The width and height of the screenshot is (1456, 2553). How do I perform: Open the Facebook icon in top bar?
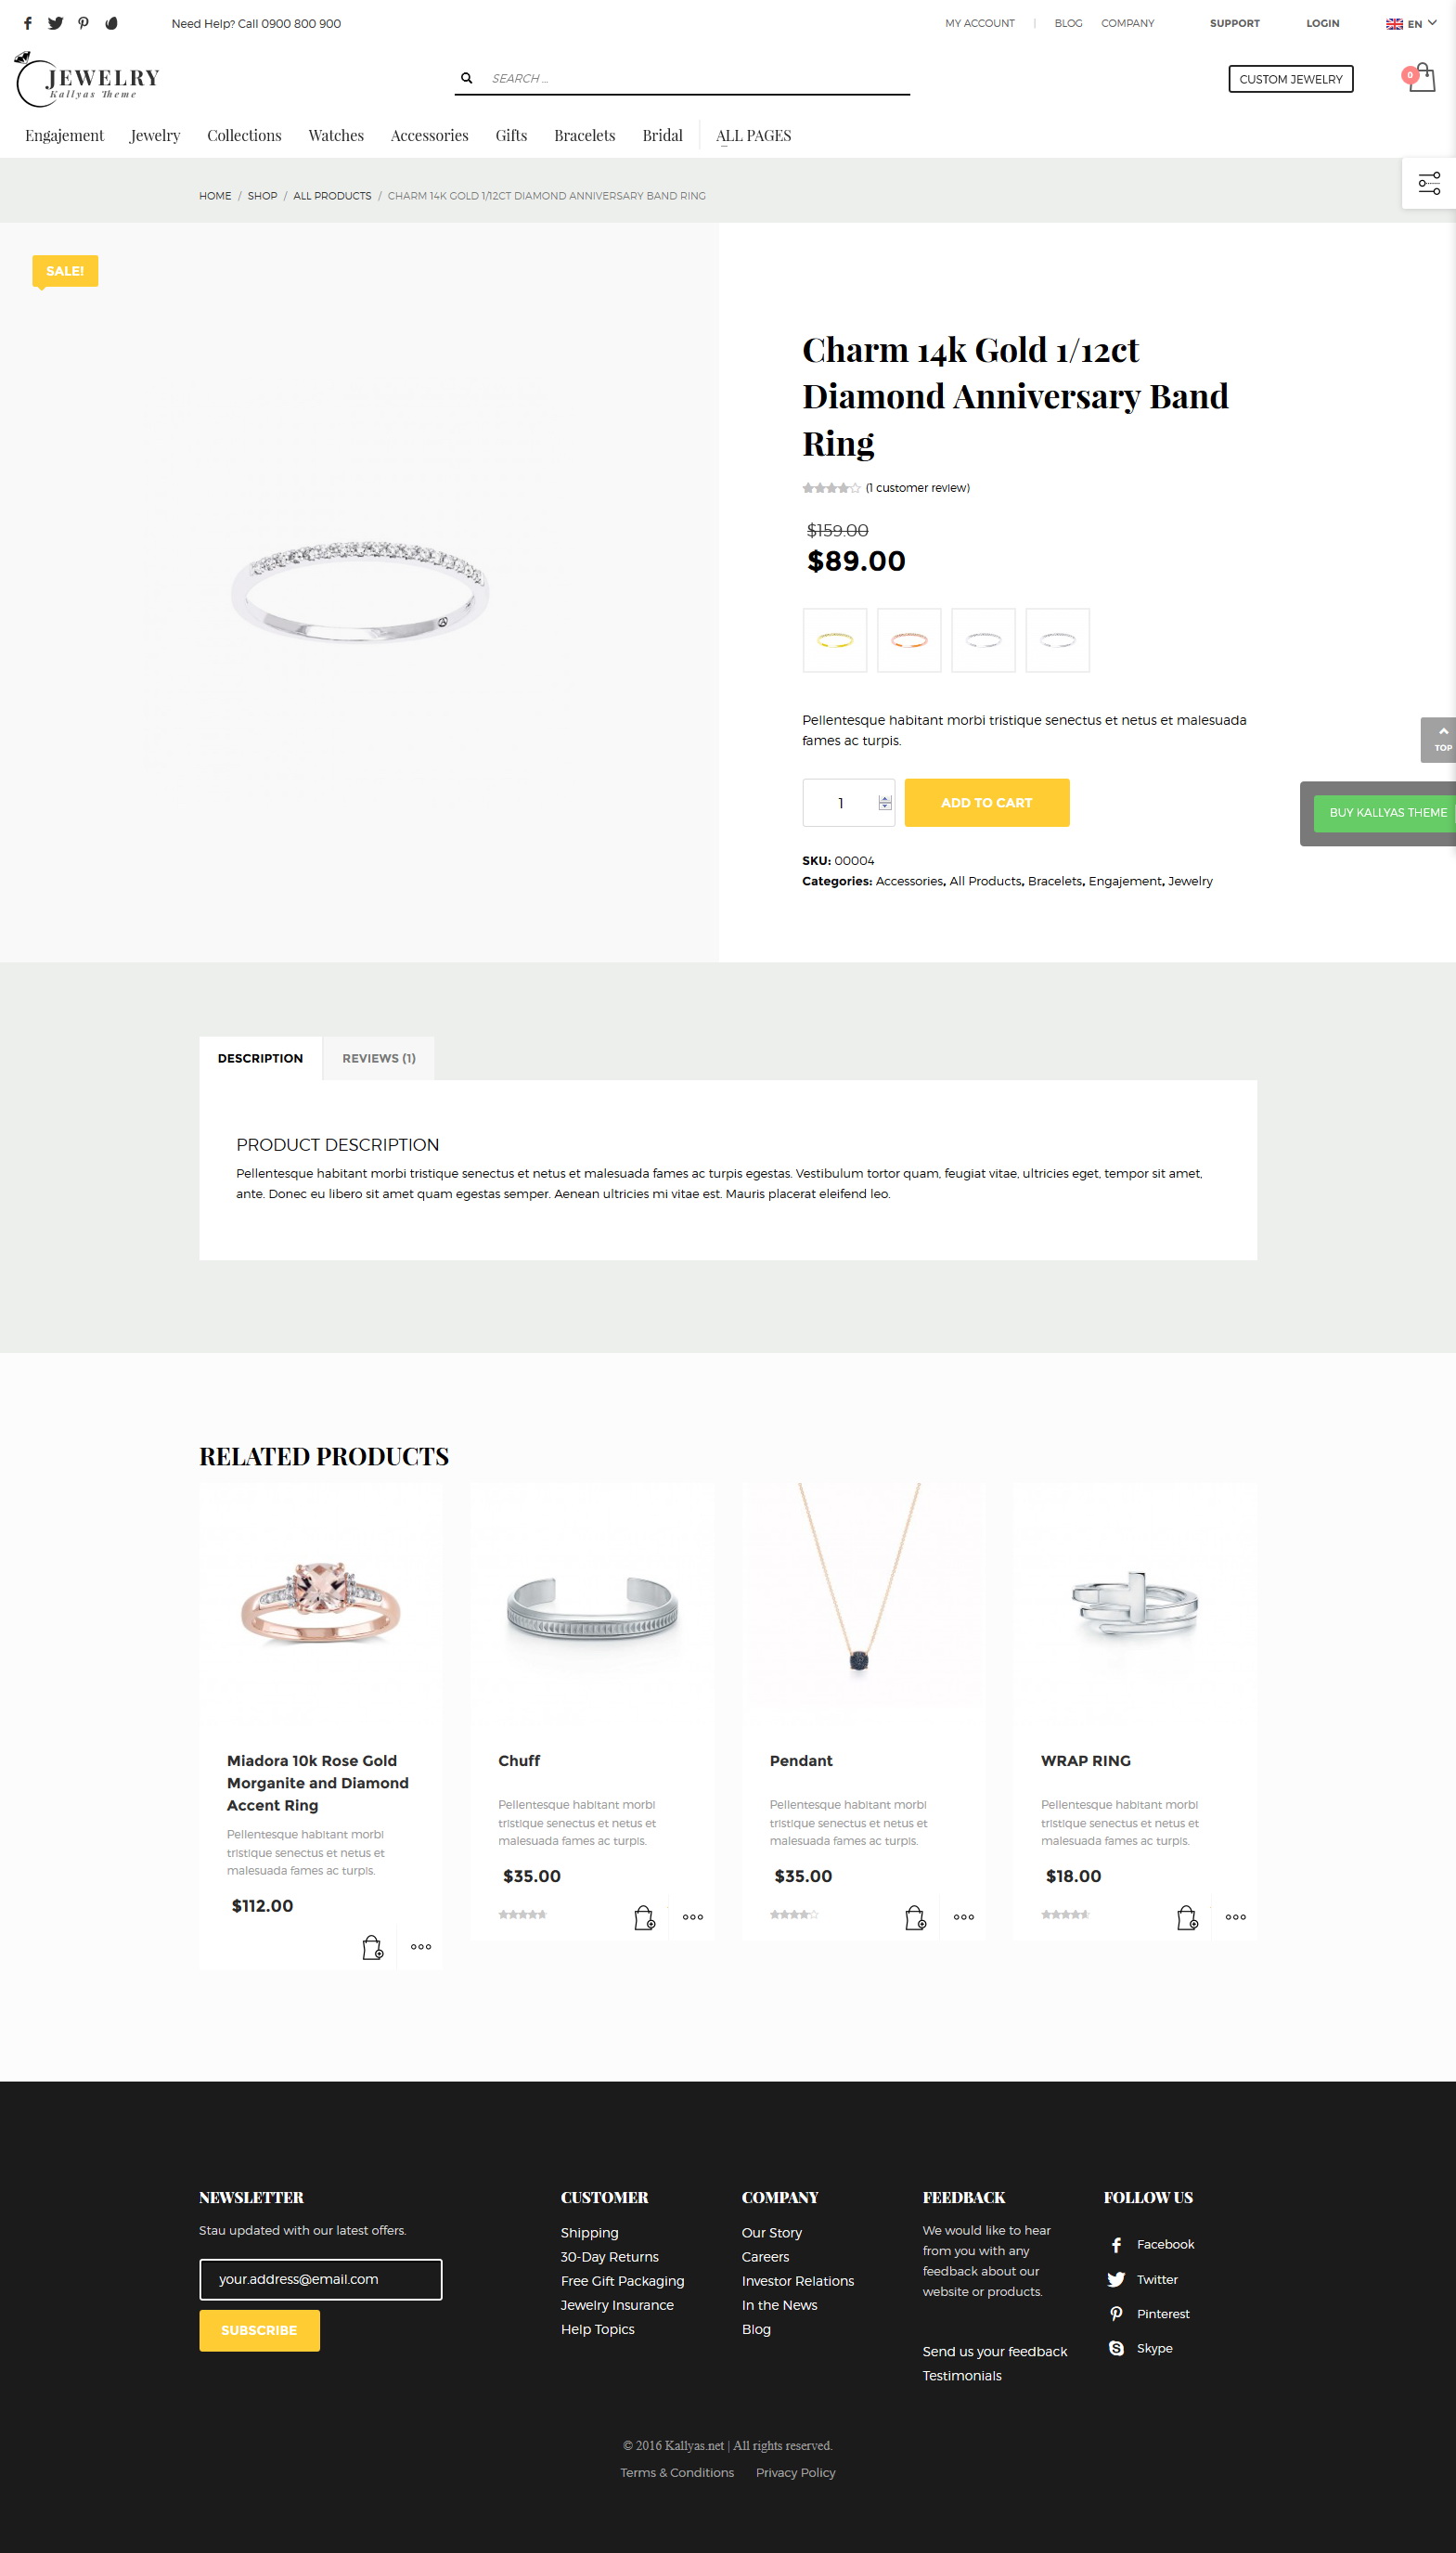[x=28, y=23]
